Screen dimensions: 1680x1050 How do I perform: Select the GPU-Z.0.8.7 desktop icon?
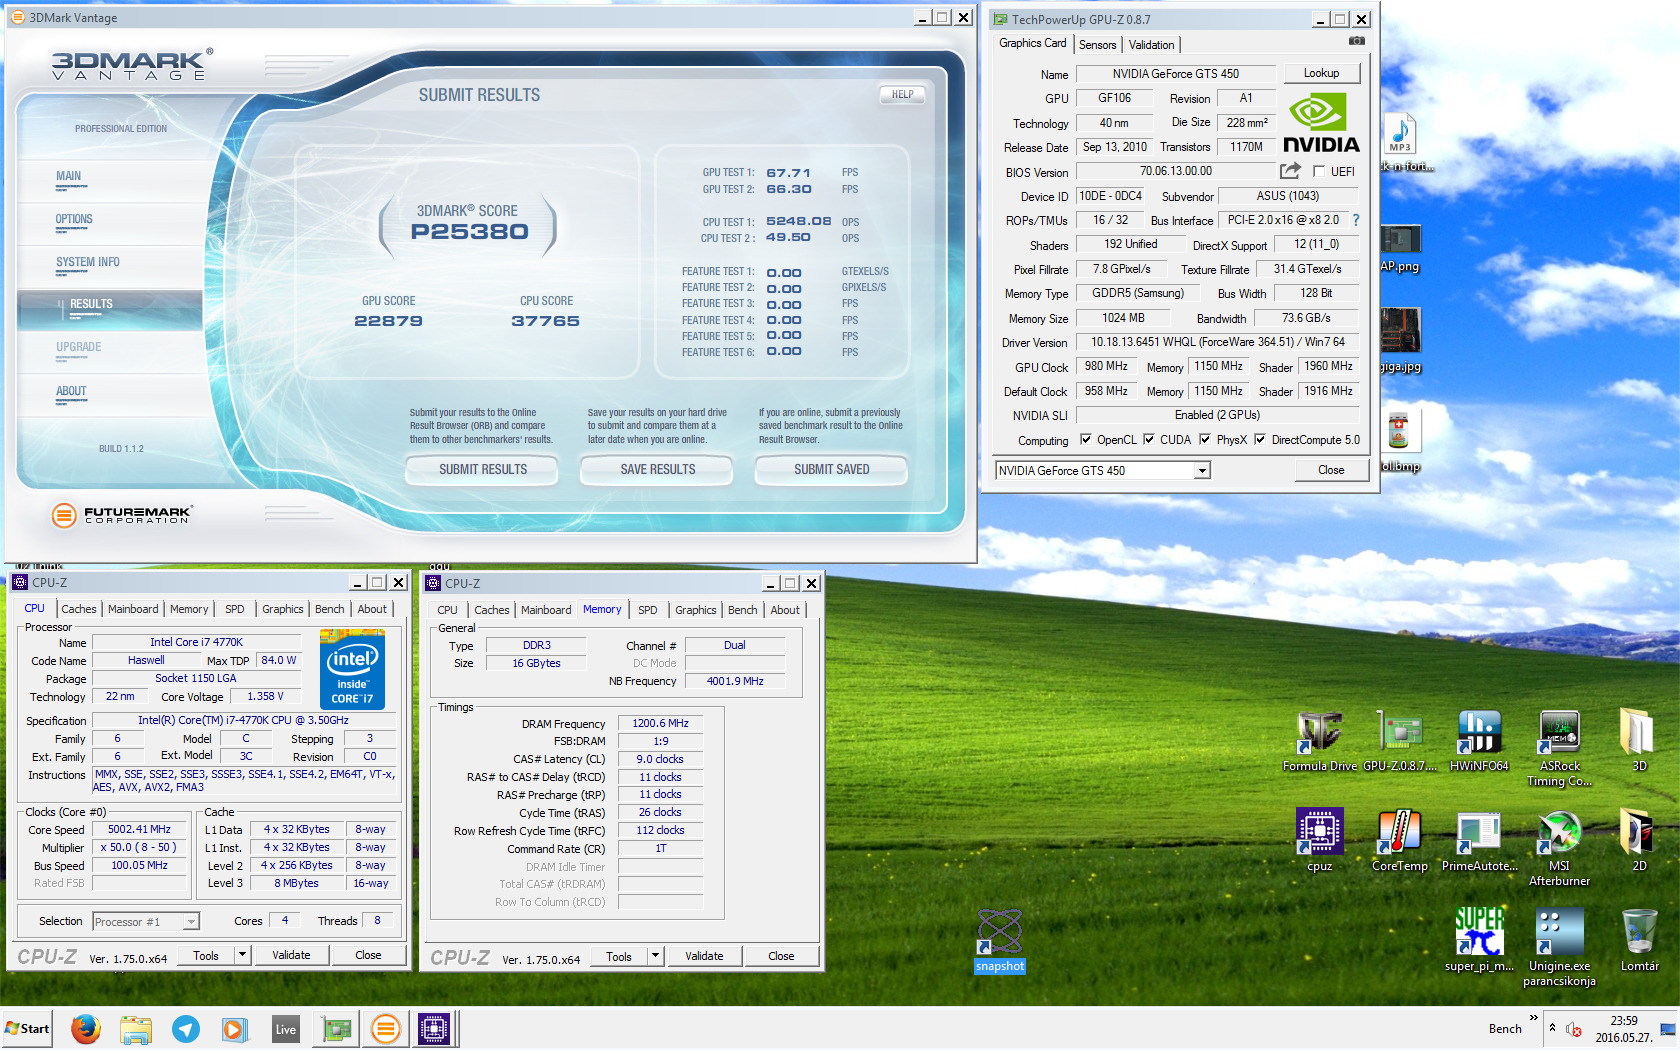(x=1400, y=741)
